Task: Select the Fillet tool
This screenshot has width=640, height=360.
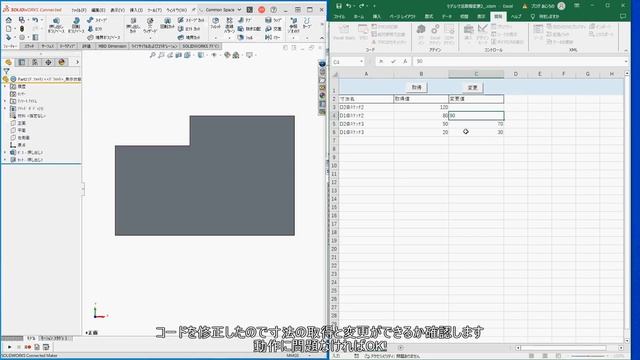Action: coord(216,23)
